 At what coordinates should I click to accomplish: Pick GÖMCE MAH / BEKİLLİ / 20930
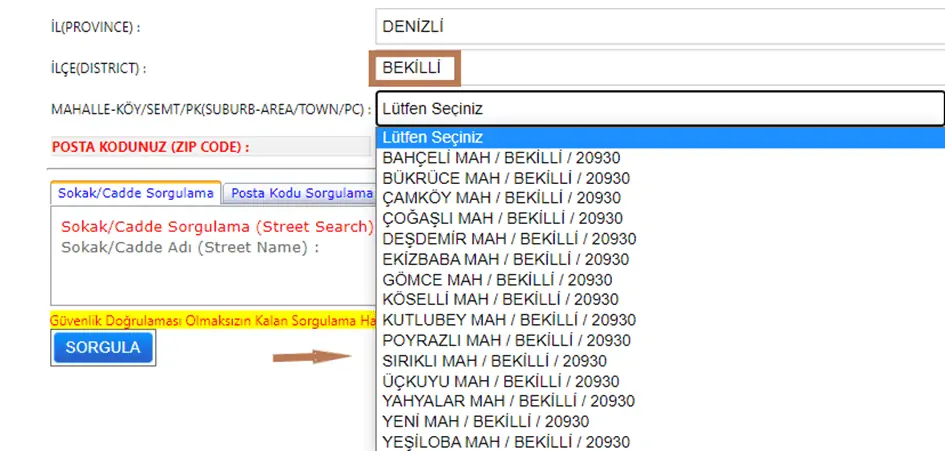pyautogui.click(x=497, y=280)
